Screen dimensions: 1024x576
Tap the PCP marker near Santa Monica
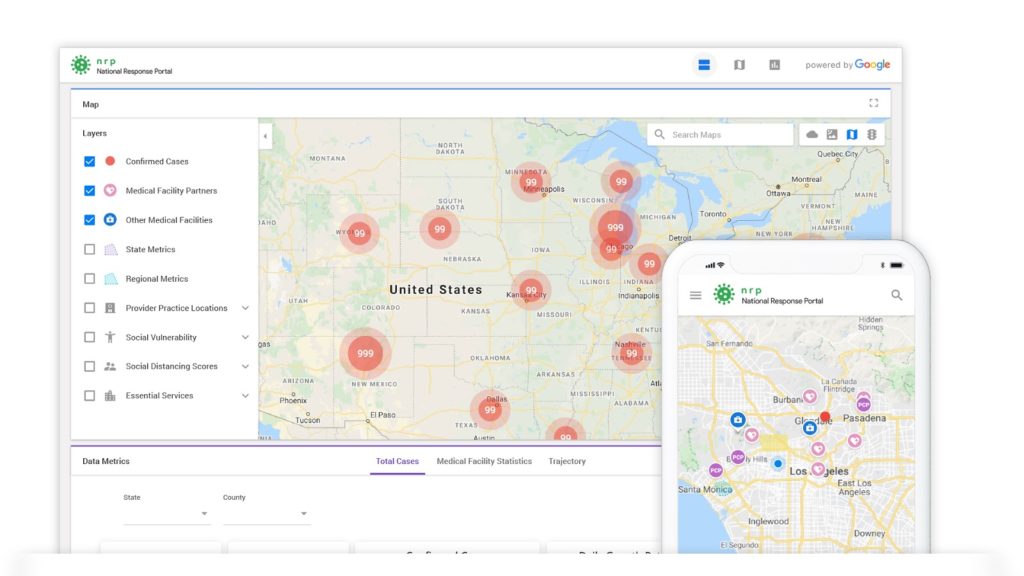[716, 470]
